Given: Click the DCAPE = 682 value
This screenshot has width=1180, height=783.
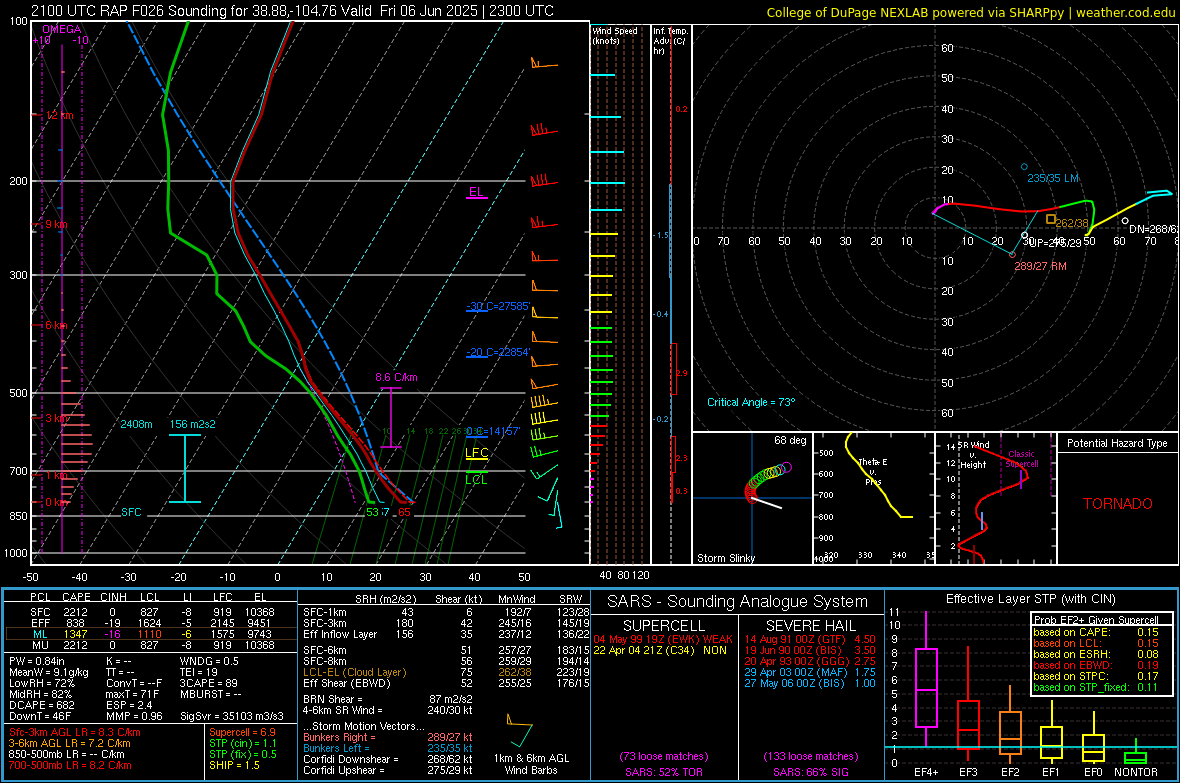Looking at the screenshot, I should (41, 705).
